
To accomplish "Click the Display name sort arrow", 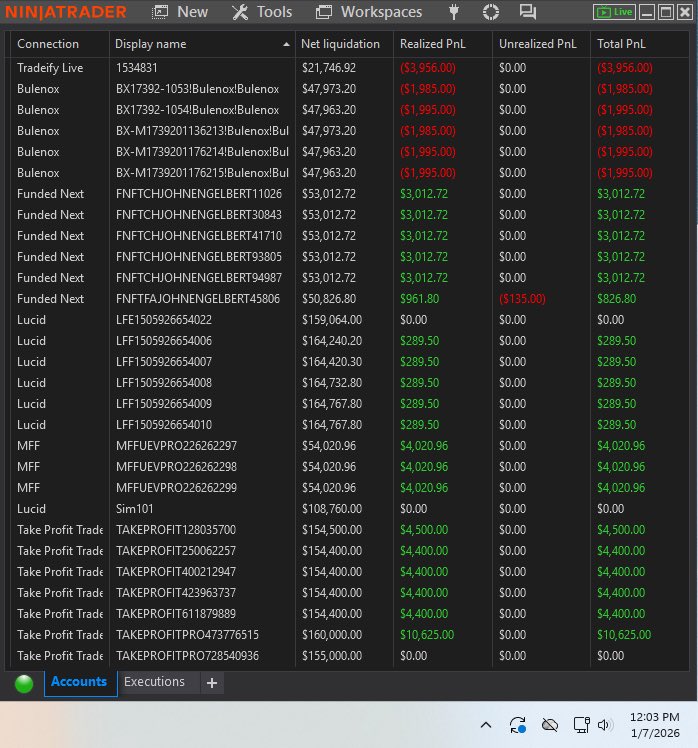I will 286,44.
